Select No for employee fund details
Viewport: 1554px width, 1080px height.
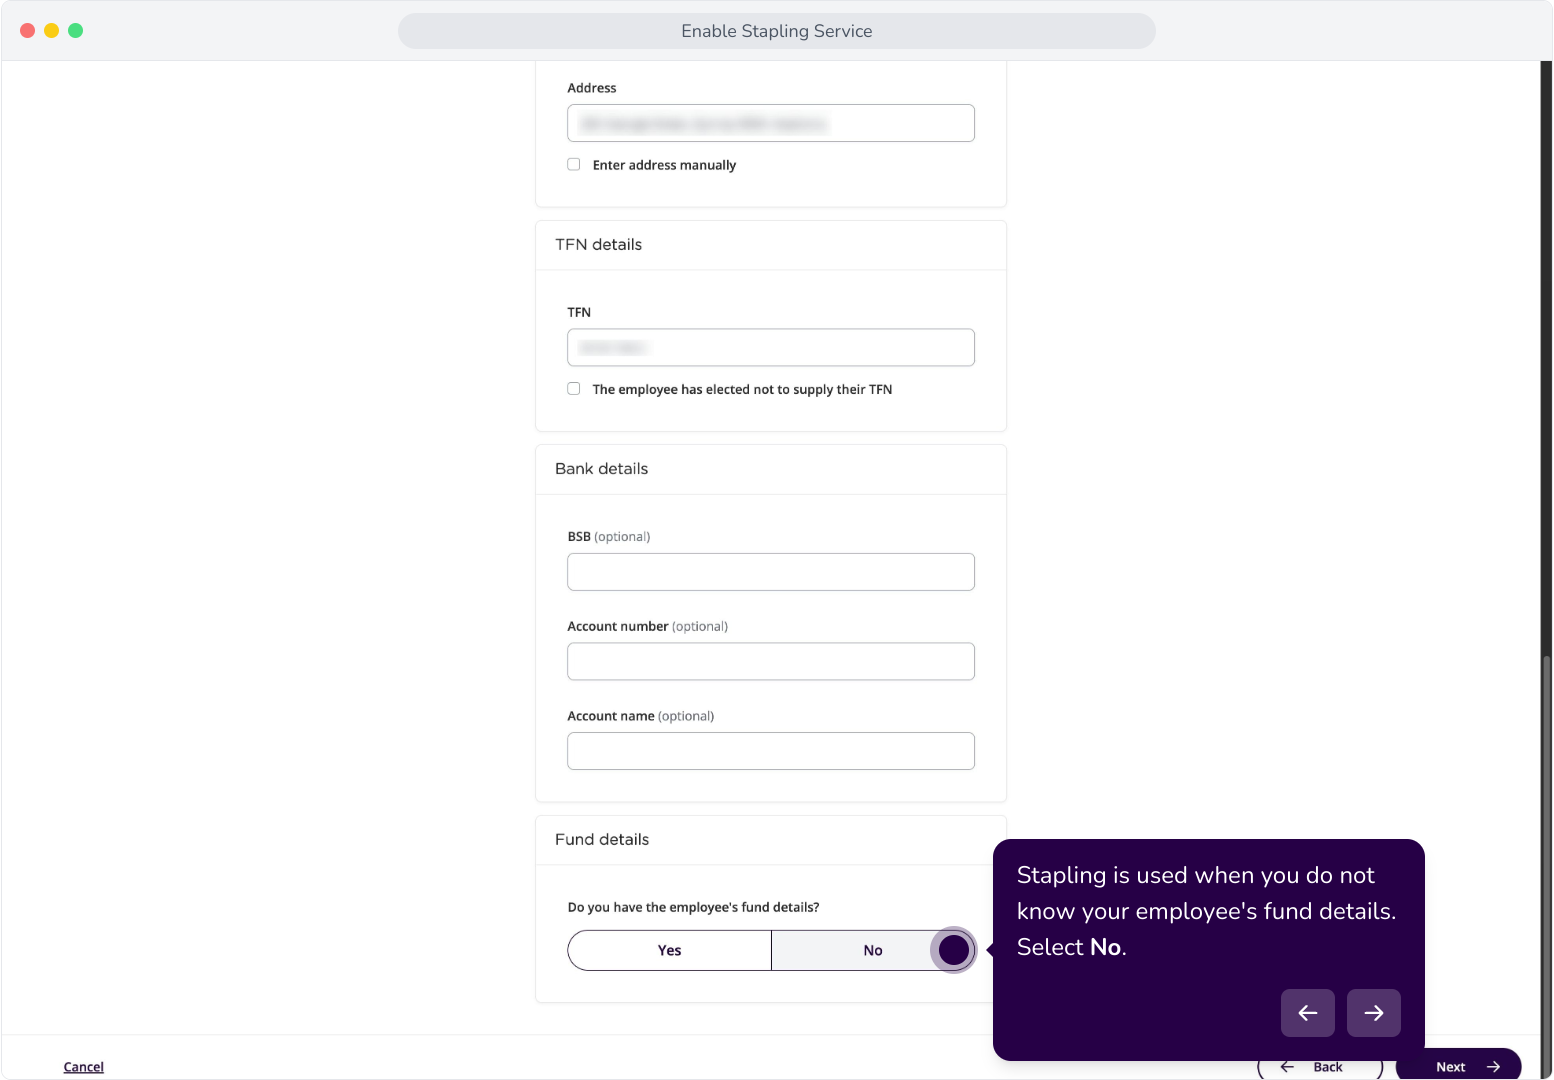click(x=872, y=950)
